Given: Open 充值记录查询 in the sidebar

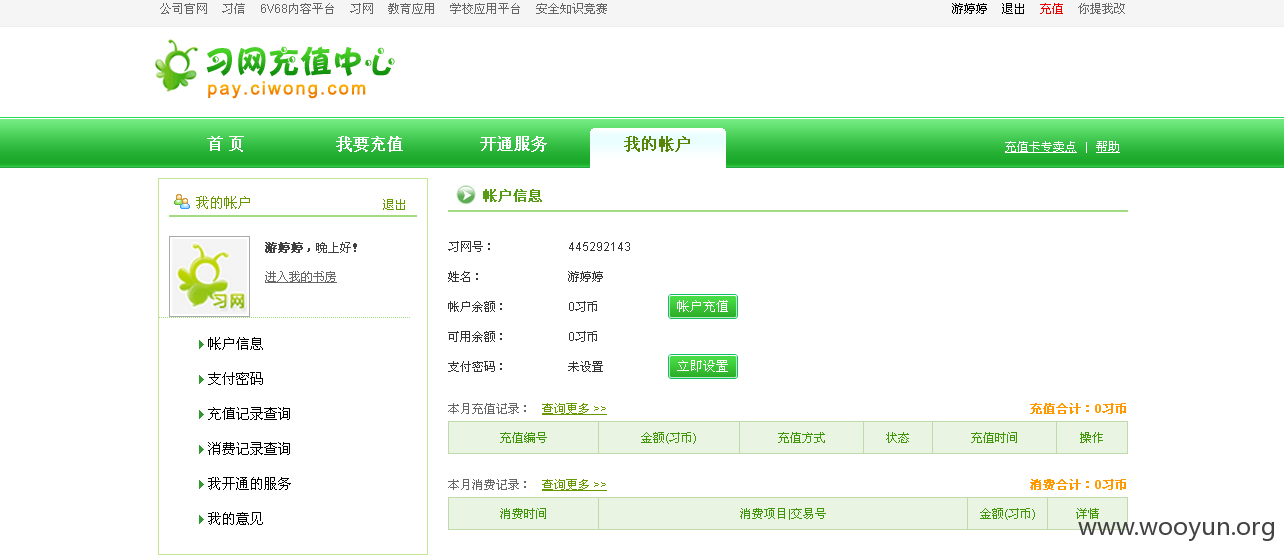Looking at the screenshot, I should tap(249, 414).
